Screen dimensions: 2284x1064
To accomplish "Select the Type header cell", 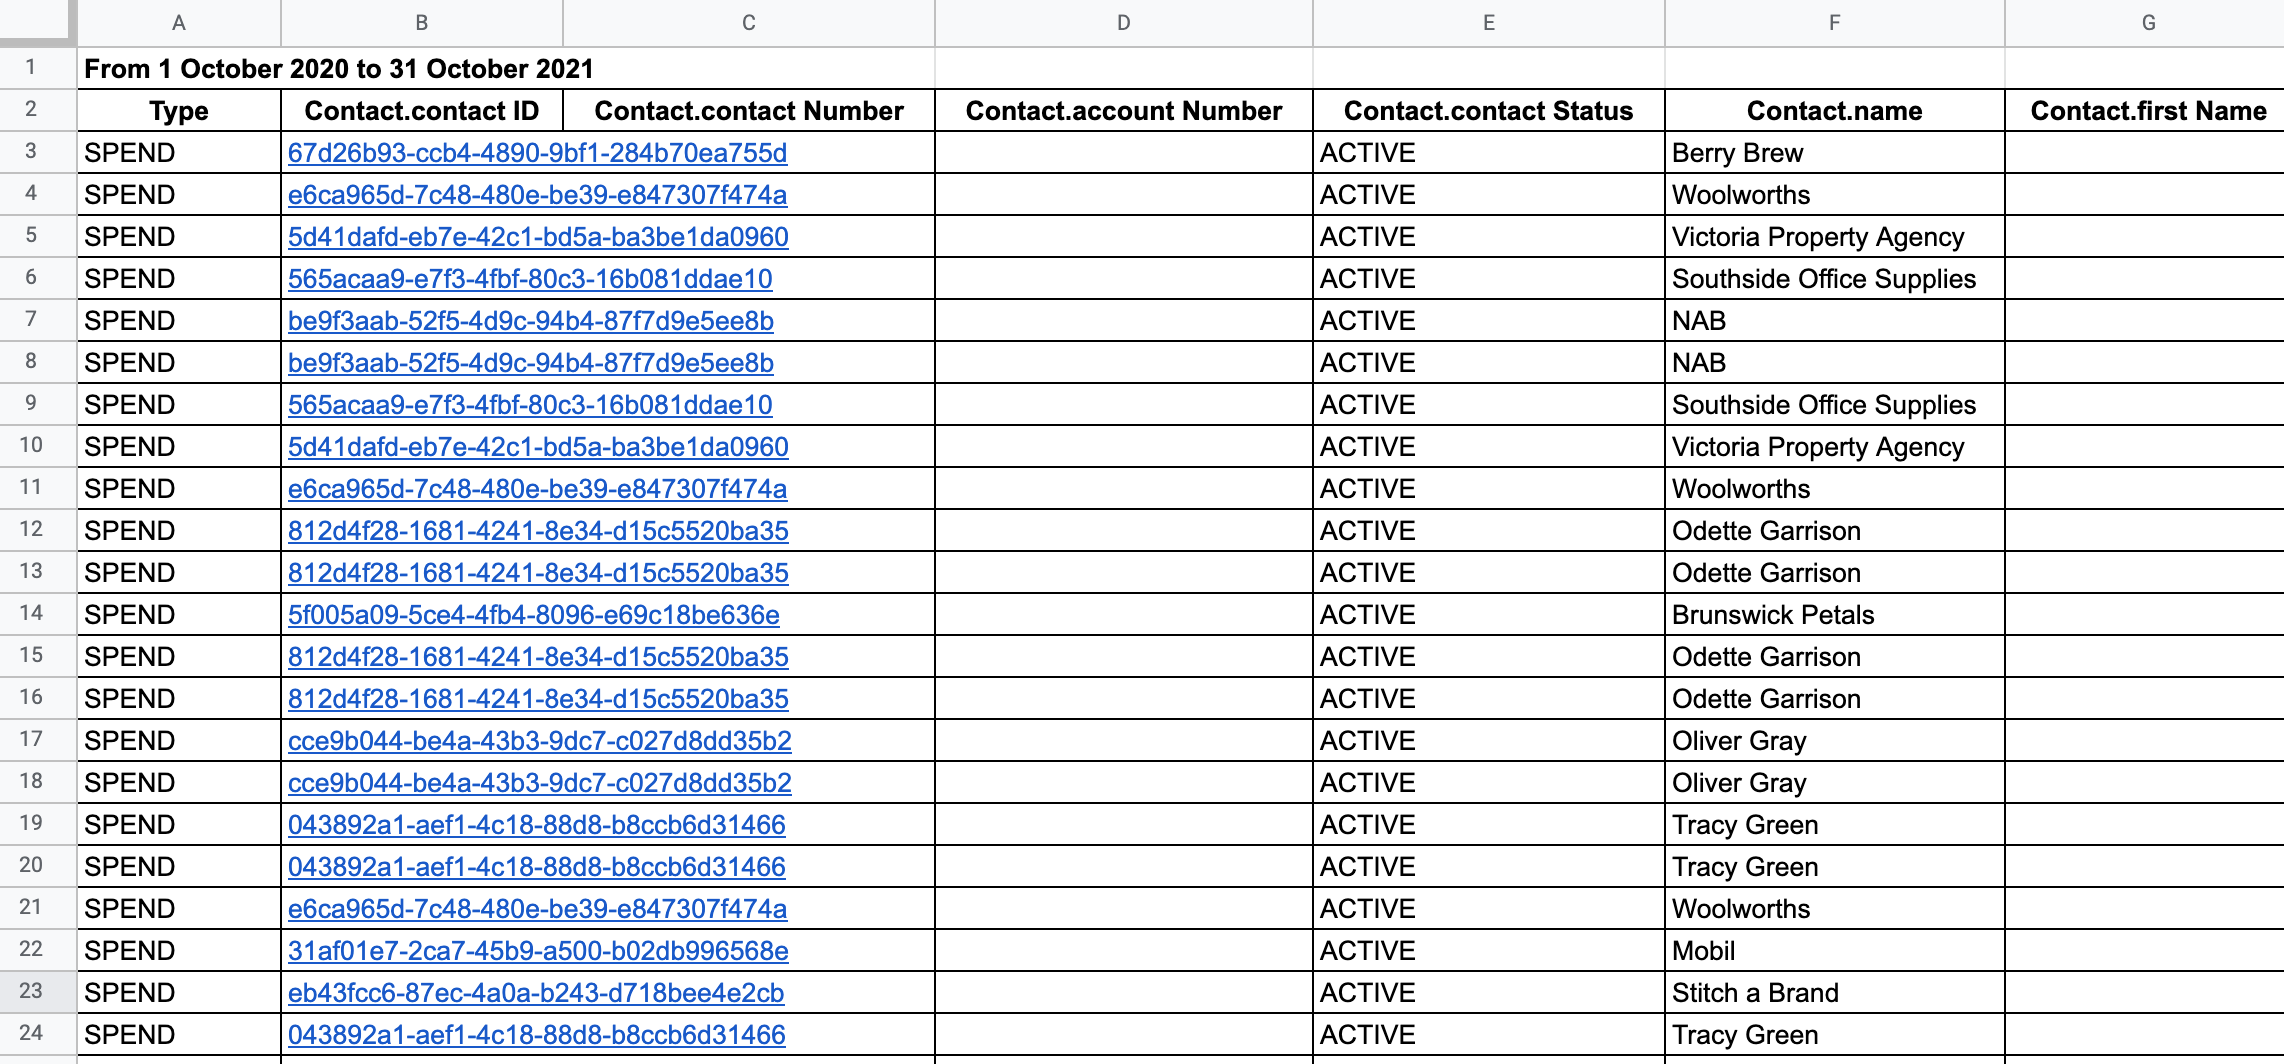I will 178,110.
